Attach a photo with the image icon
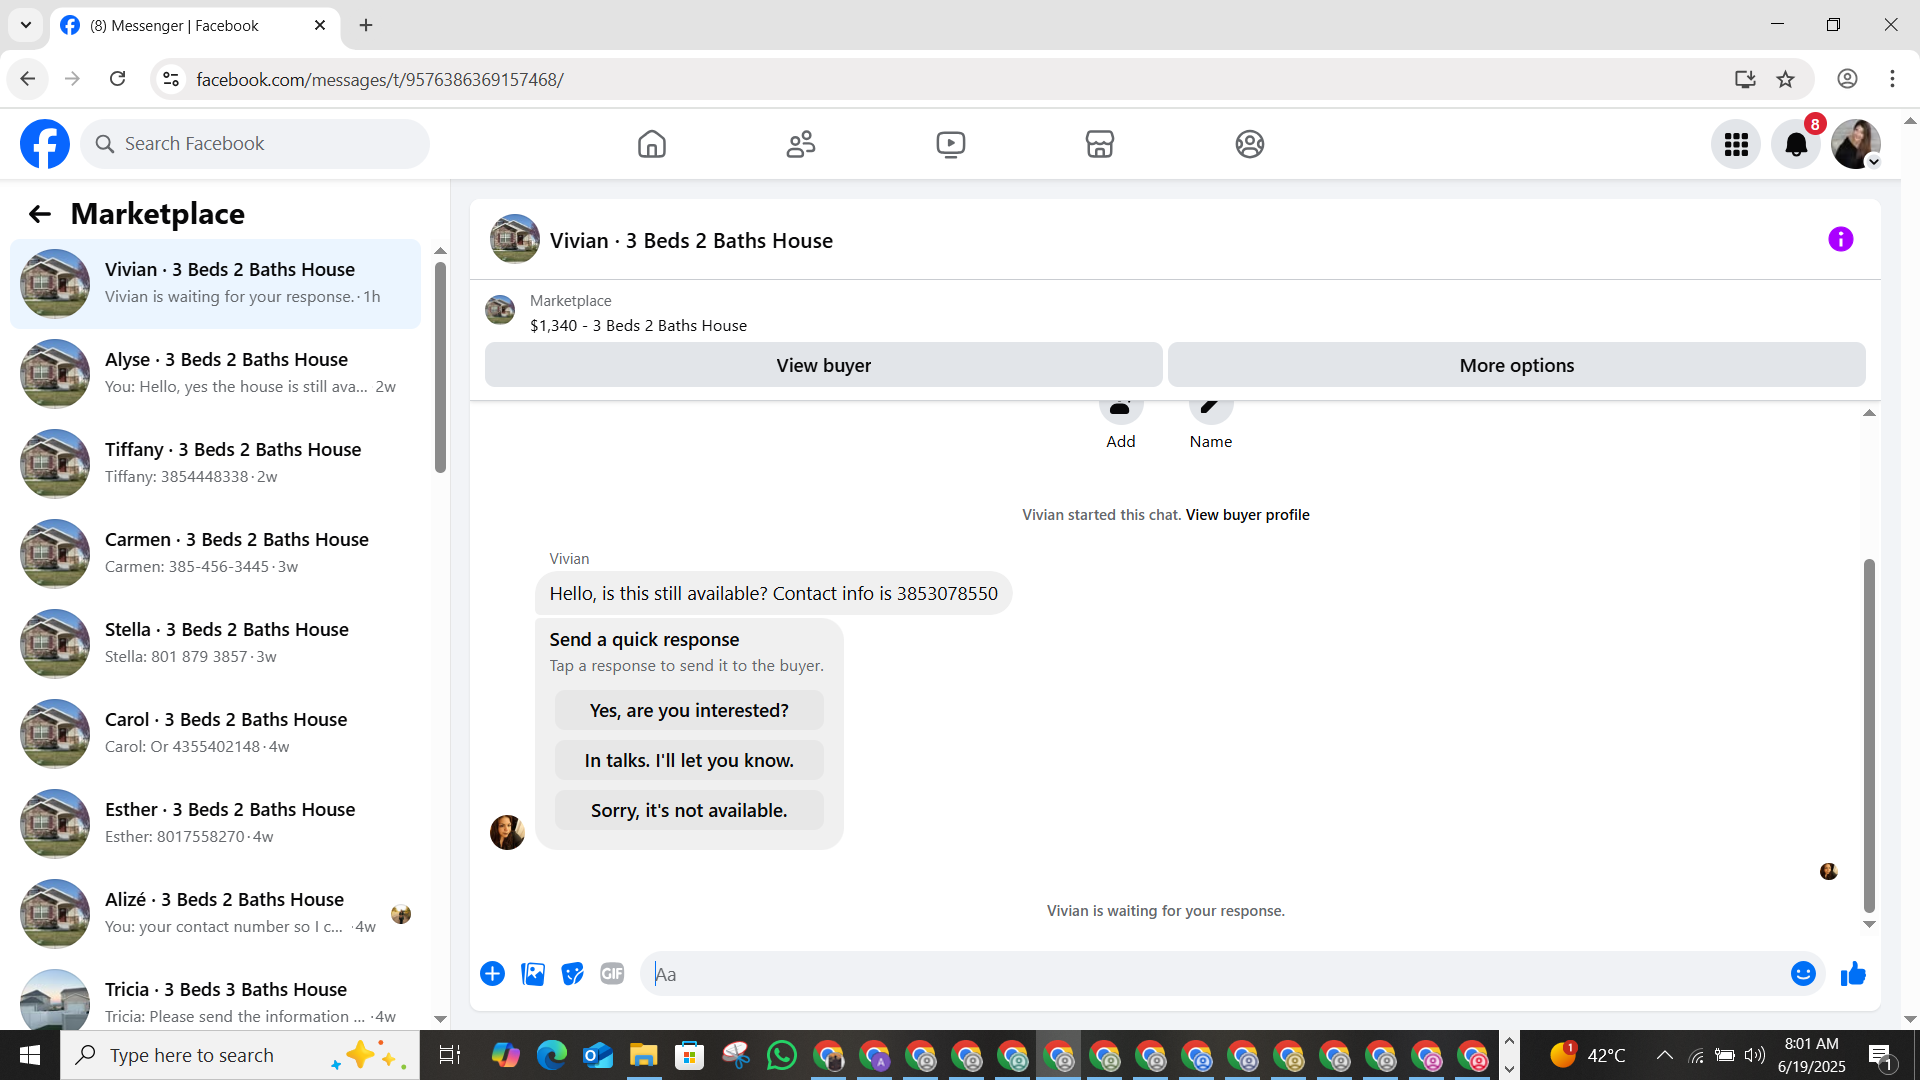The width and height of the screenshot is (1920, 1080). 533,974
